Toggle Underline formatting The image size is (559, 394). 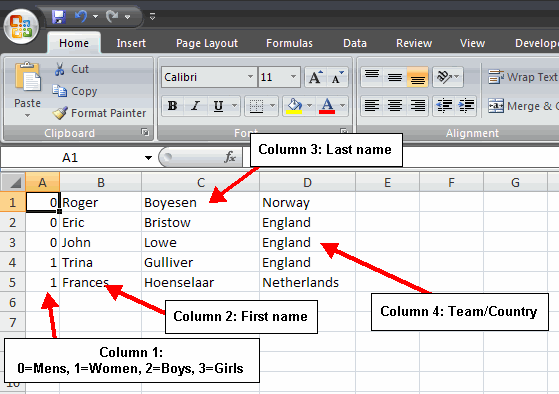(218, 106)
